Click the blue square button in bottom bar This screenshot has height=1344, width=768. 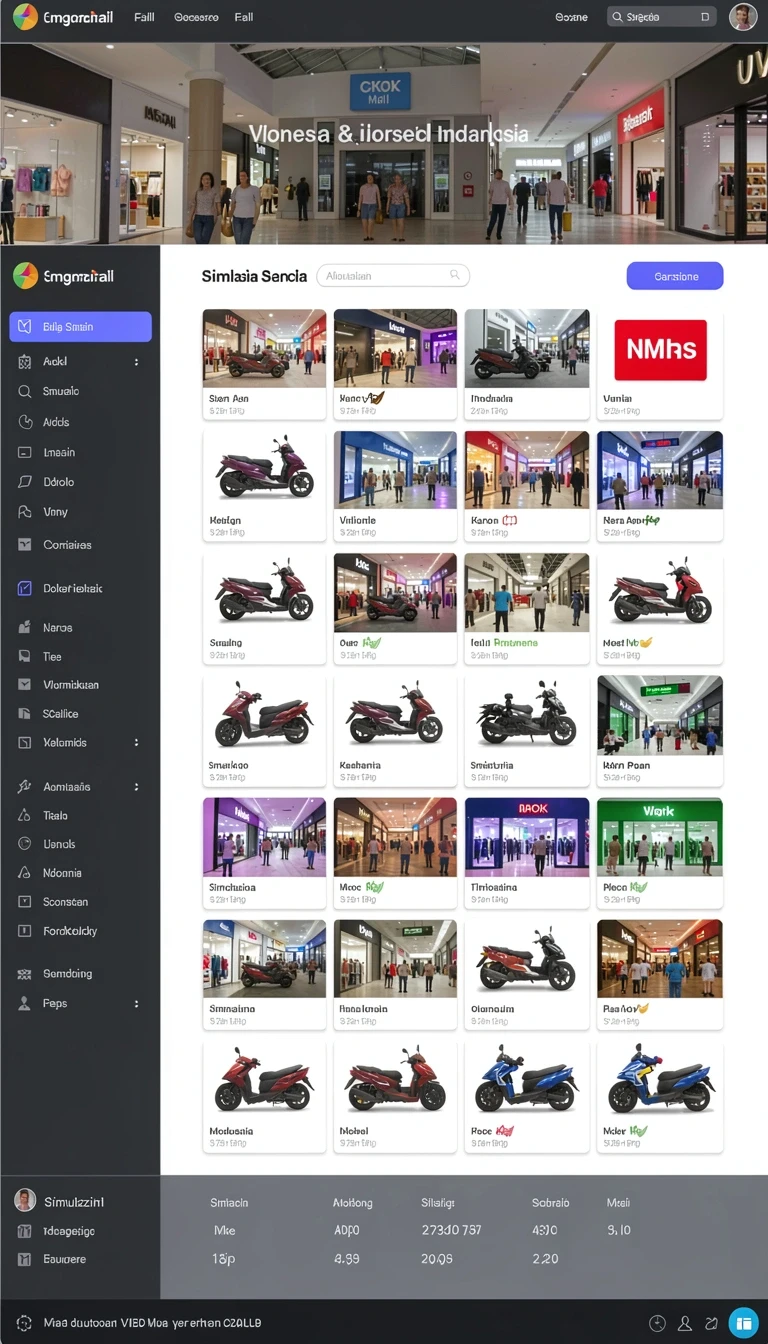click(x=743, y=1323)
